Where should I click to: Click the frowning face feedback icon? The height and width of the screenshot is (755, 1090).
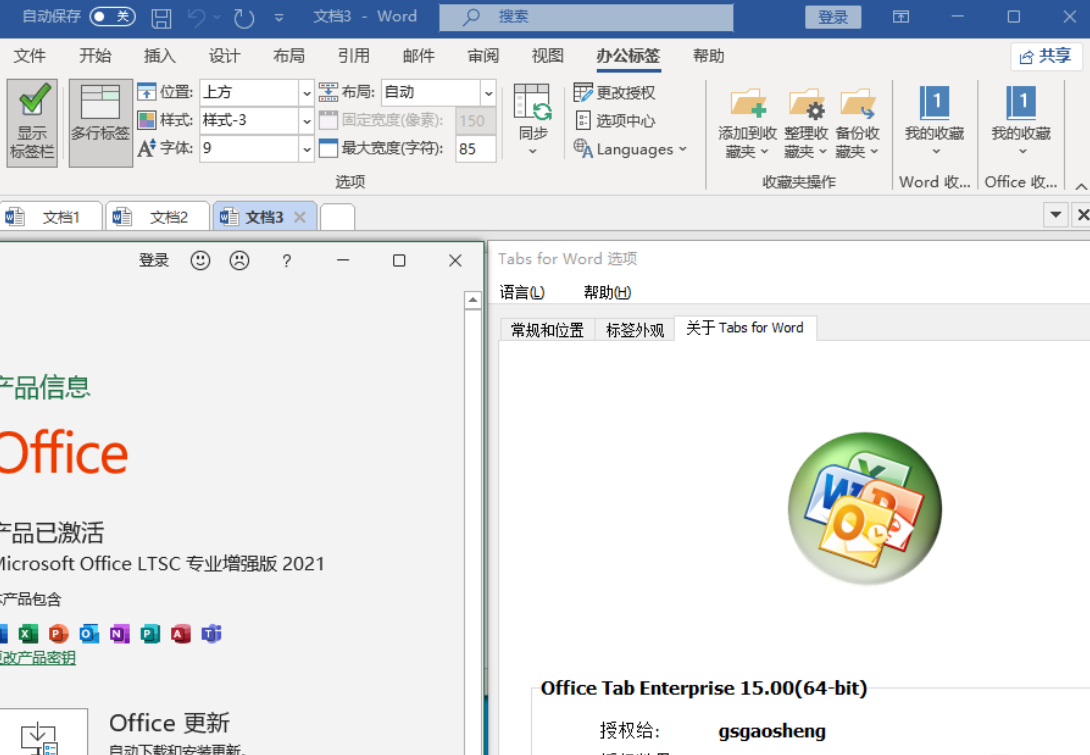(239, 261)
